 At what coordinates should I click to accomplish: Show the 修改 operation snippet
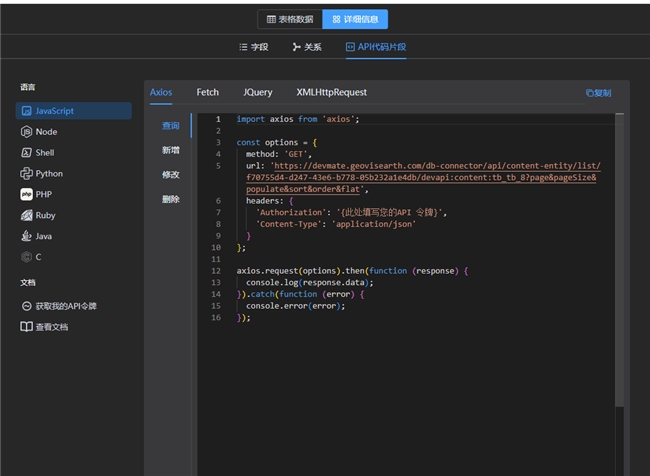pyautogui.click(x=170, y=175)
